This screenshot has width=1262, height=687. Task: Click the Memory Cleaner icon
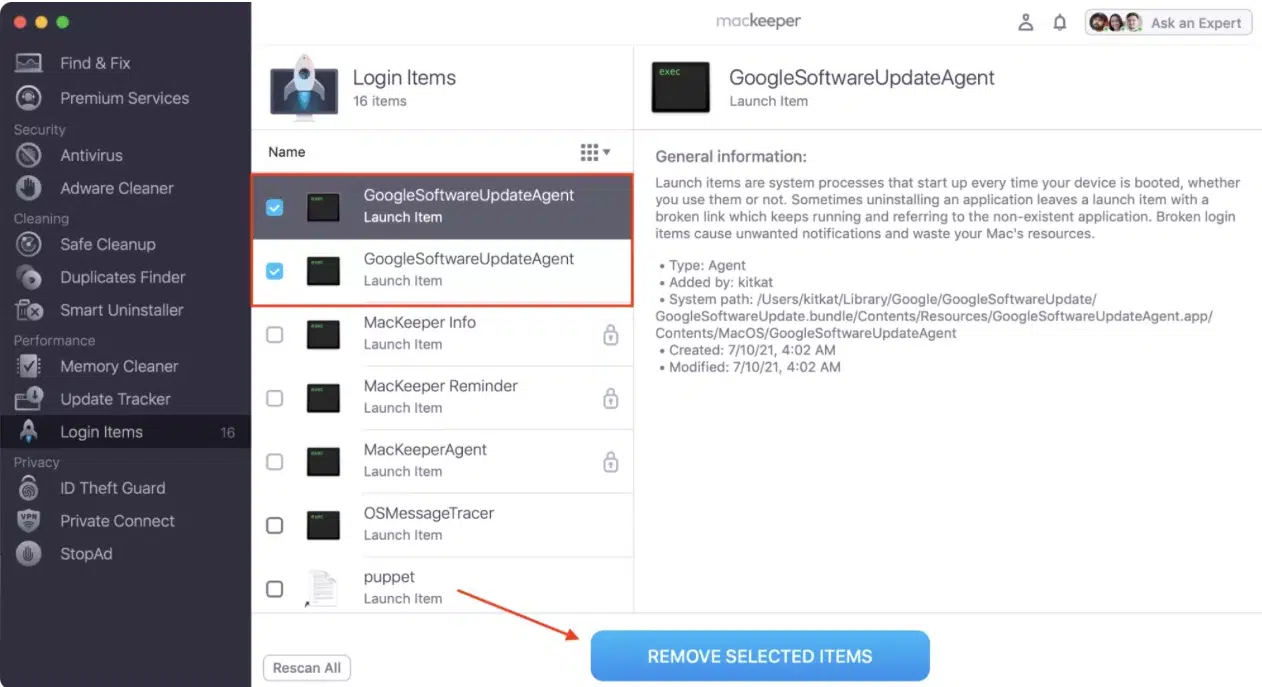tap(29, 366)
